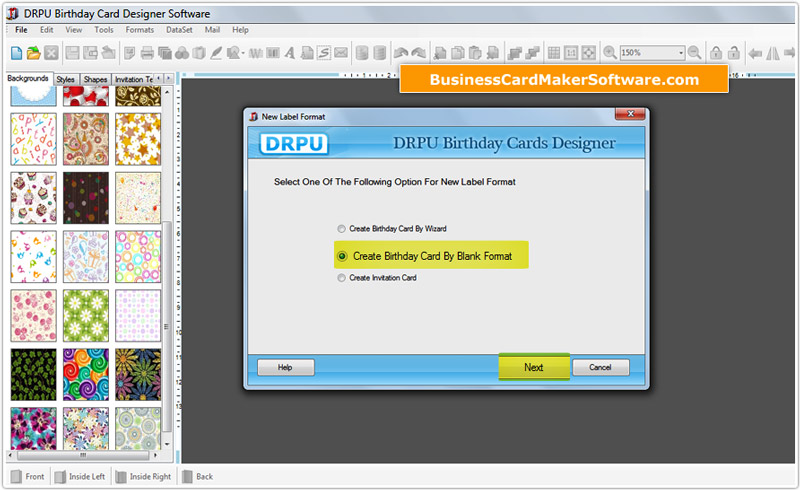The height and width of the screenshot is (490, 800).
Task: Create a new document with toolbar New icon
Action: click(16, 53)
